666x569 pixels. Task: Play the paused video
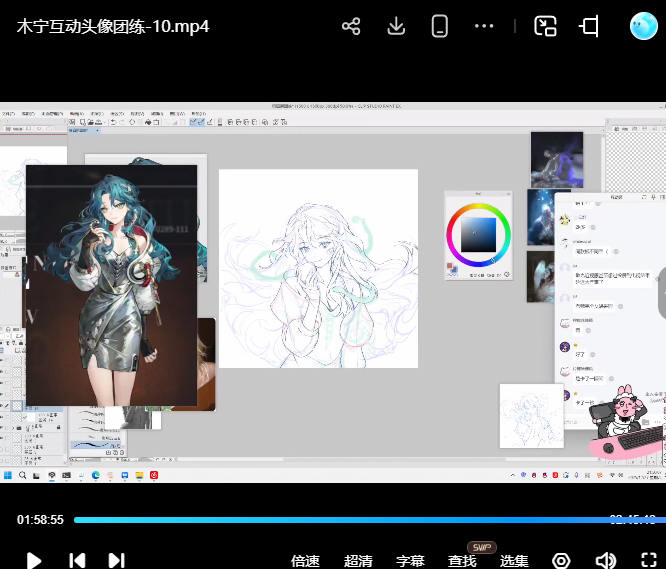point(33,560)
